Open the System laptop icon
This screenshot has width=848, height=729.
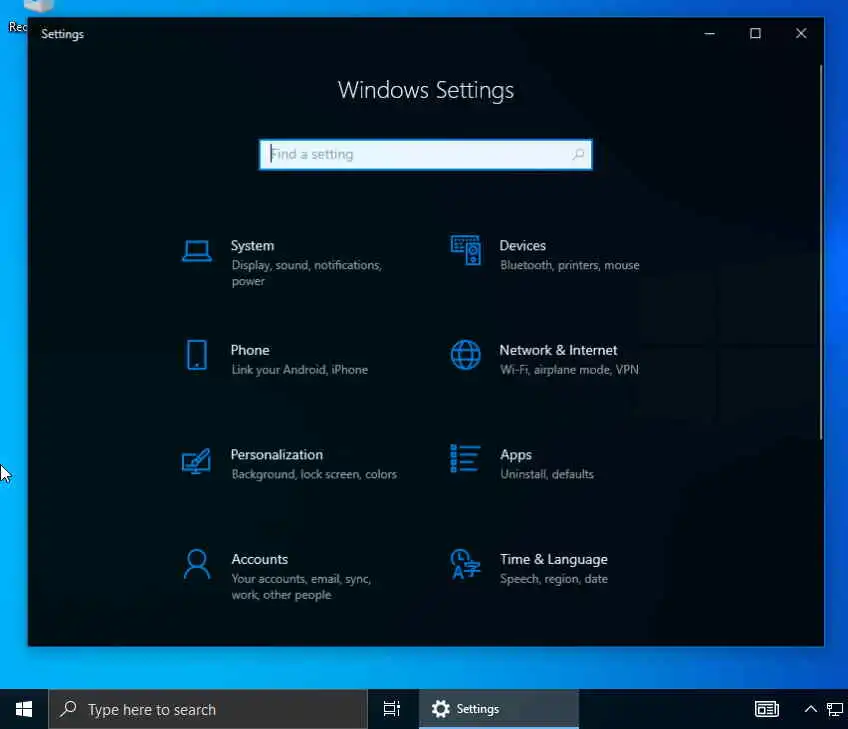coord(196,251)
